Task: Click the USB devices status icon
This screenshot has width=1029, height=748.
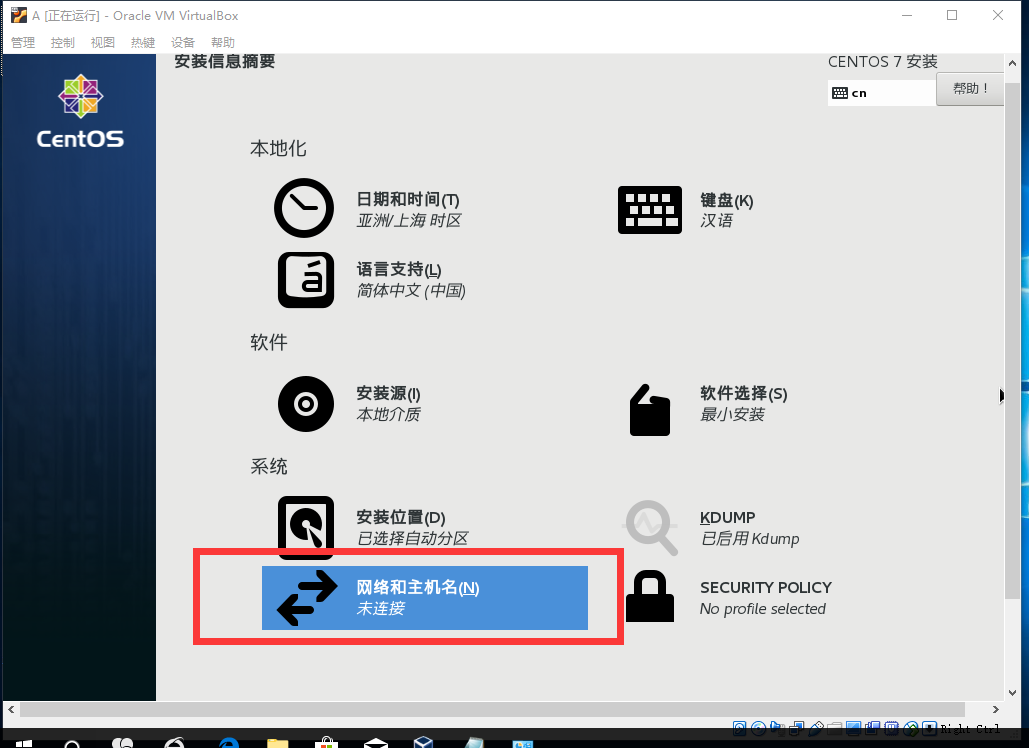Action: (816, 728)
